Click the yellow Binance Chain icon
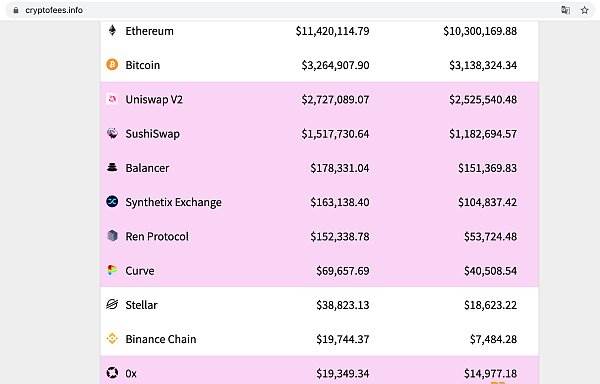This screenshot has height=384, width=600. 112,338
